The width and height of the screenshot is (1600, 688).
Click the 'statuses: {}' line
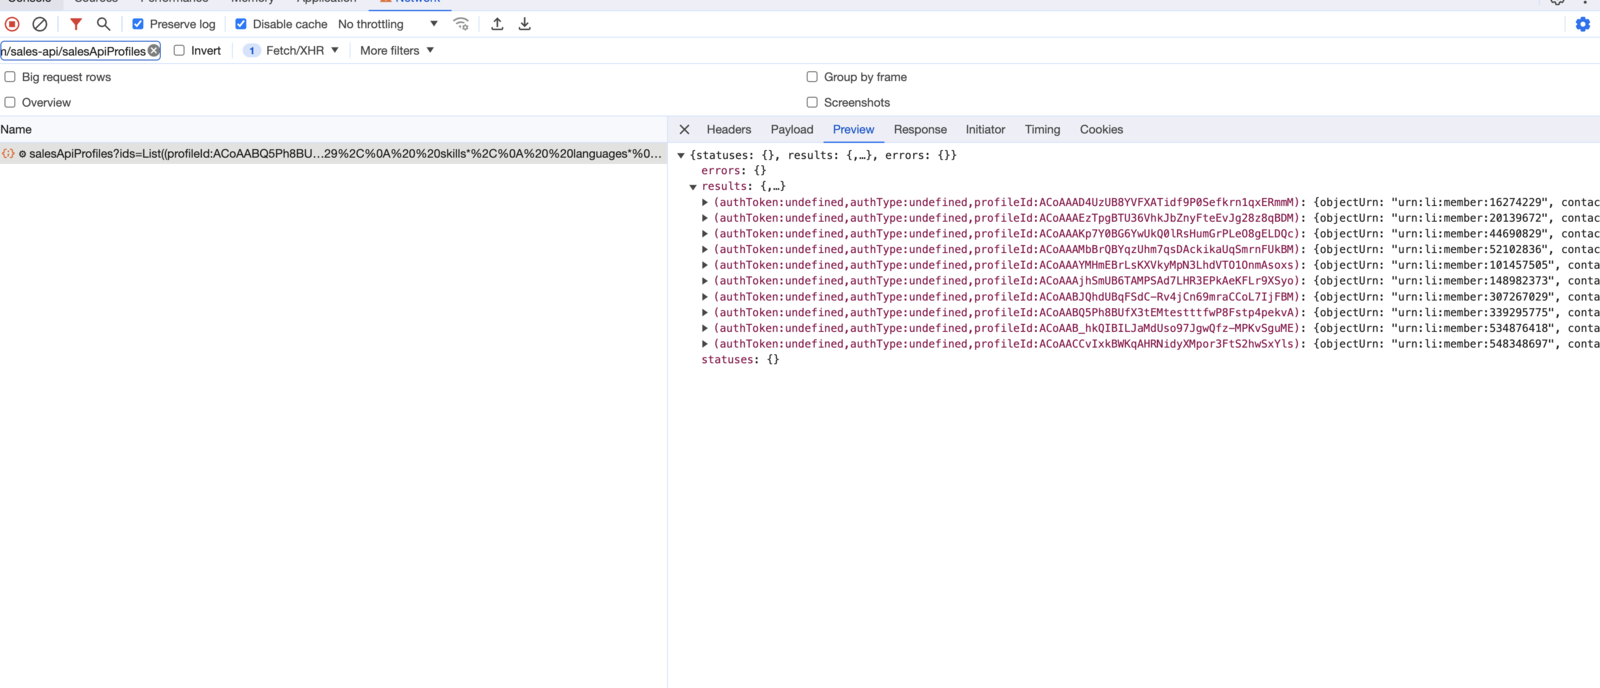coord(740,360)
